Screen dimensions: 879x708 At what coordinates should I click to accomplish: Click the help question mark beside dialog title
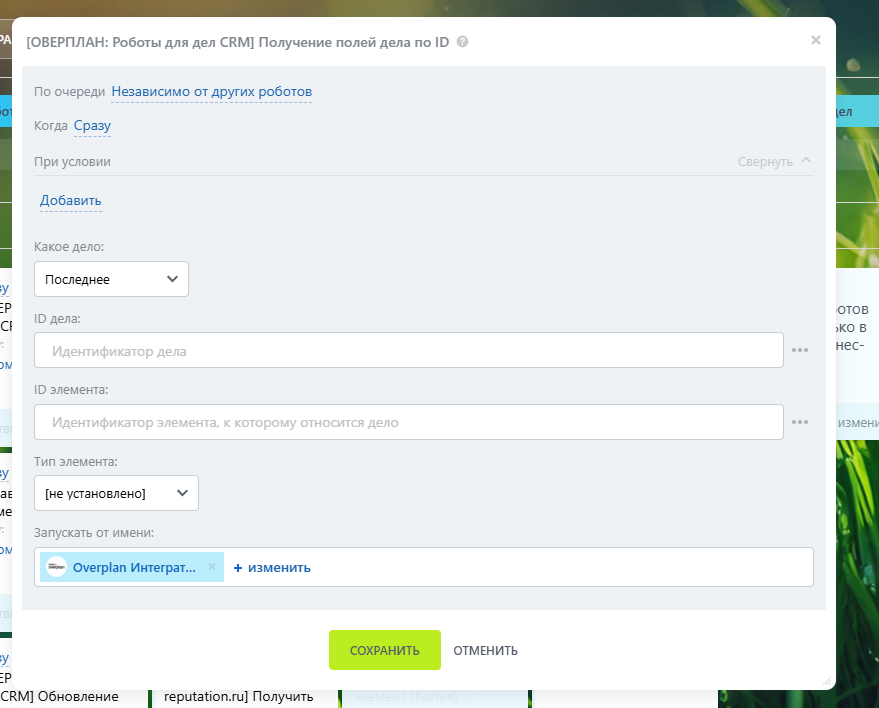[x=462, y=42]
